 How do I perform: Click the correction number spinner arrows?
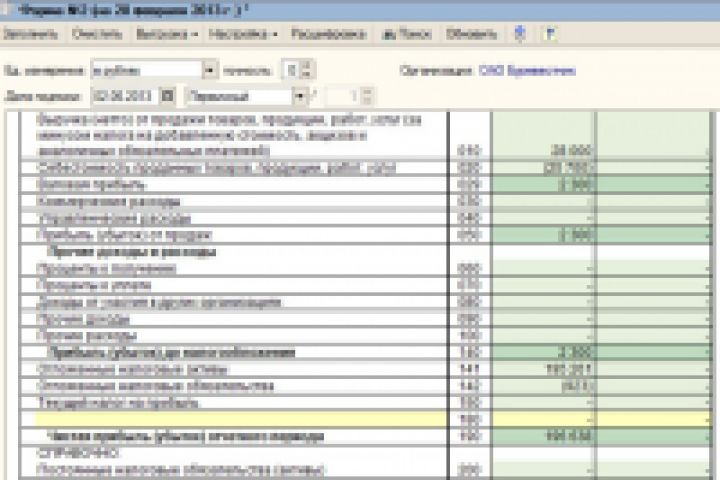366,96
